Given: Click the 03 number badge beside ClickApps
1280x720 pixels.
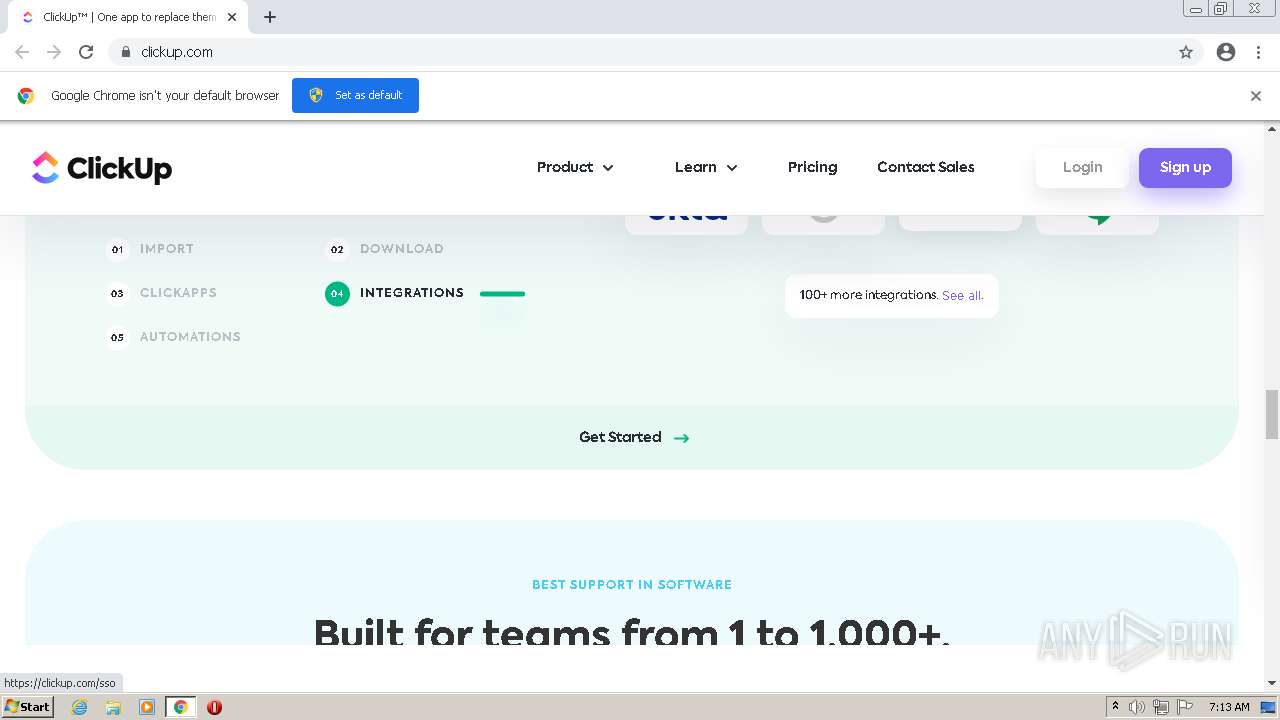Looking at the screenshot, I should 117,293.
